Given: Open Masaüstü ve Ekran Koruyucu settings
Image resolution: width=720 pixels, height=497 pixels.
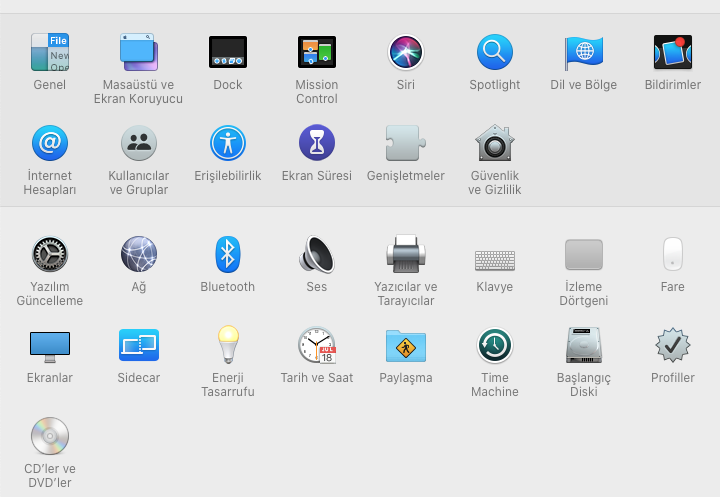Looking at the screenshot, I should pos(138,52).
